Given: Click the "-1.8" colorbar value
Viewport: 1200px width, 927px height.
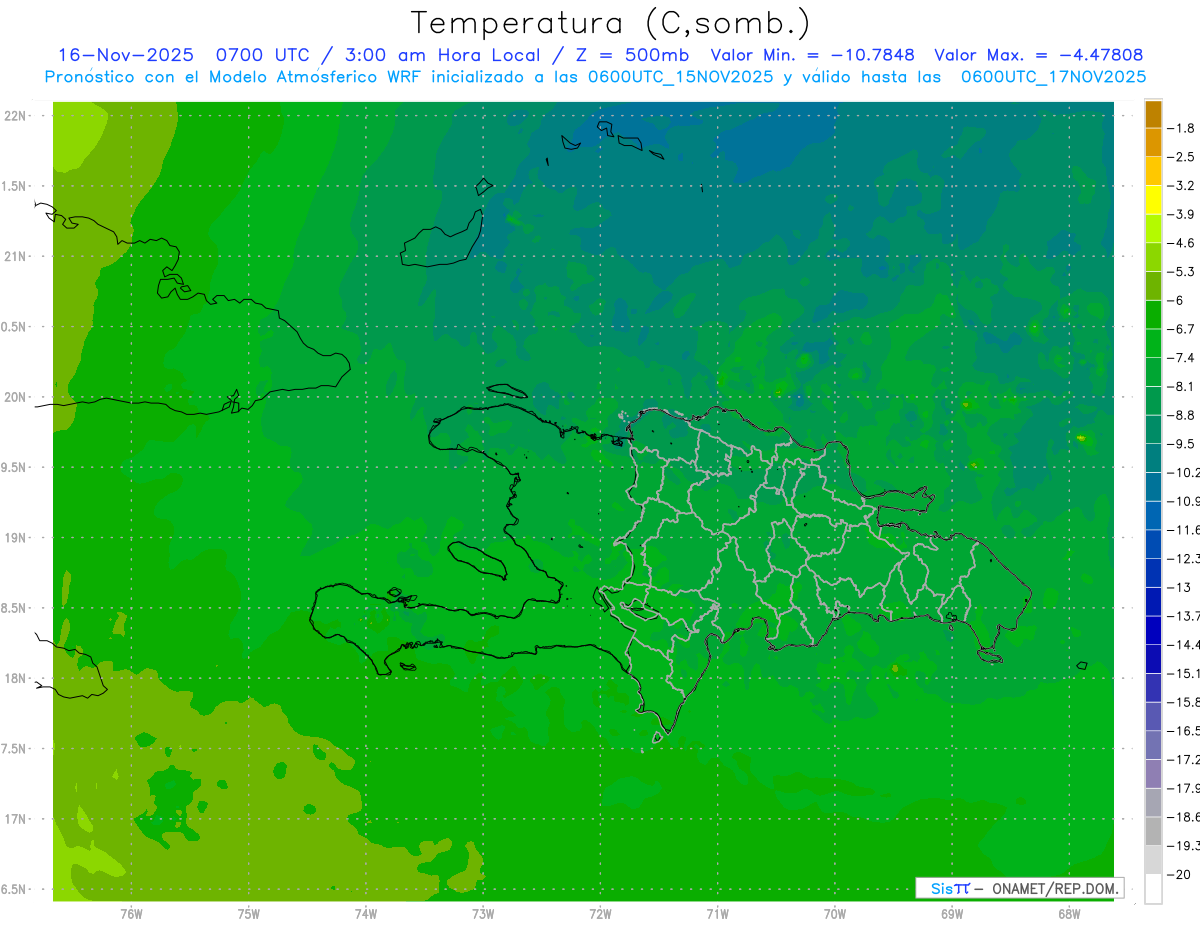Looking at the screenshot, I should click(x=1183, y=128).
